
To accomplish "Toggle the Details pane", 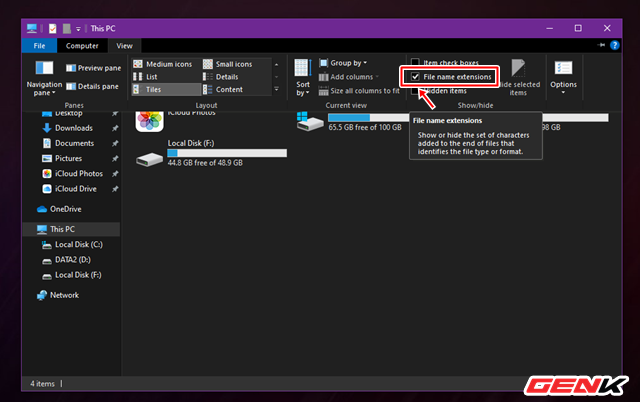I will coord(92,86).
